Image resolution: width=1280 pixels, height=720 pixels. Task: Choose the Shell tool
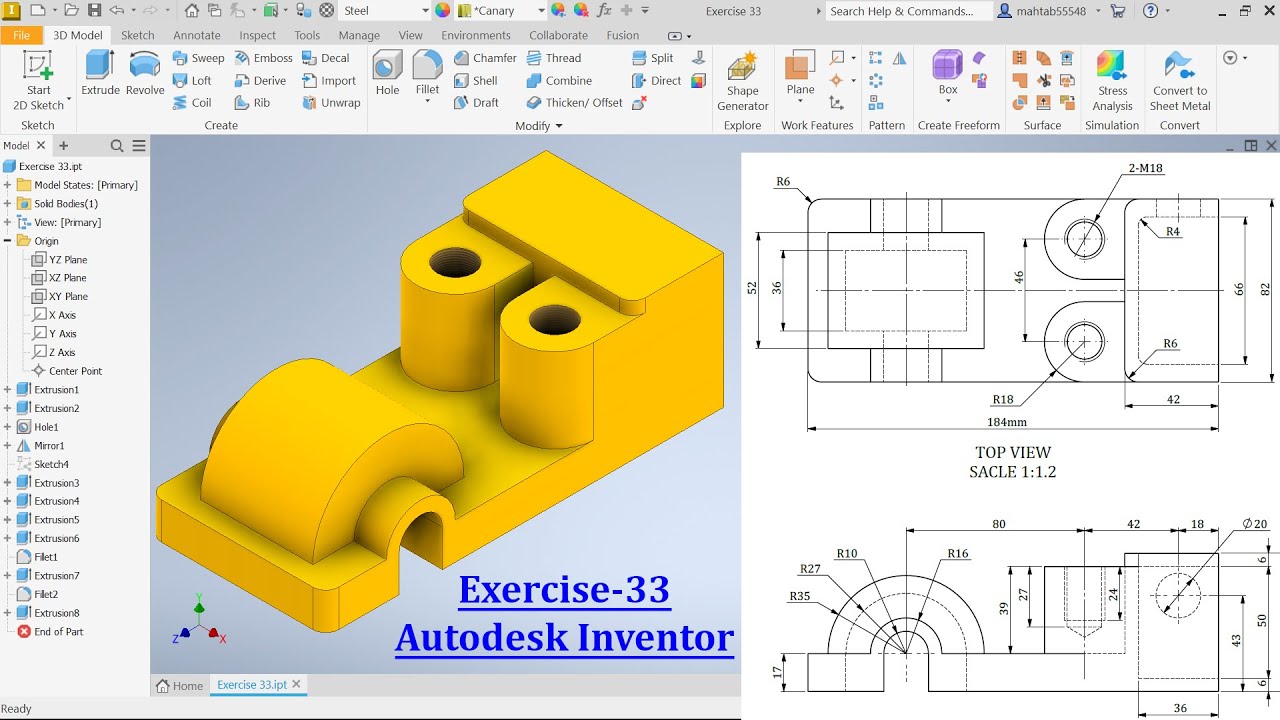click(x=475, y=80)
